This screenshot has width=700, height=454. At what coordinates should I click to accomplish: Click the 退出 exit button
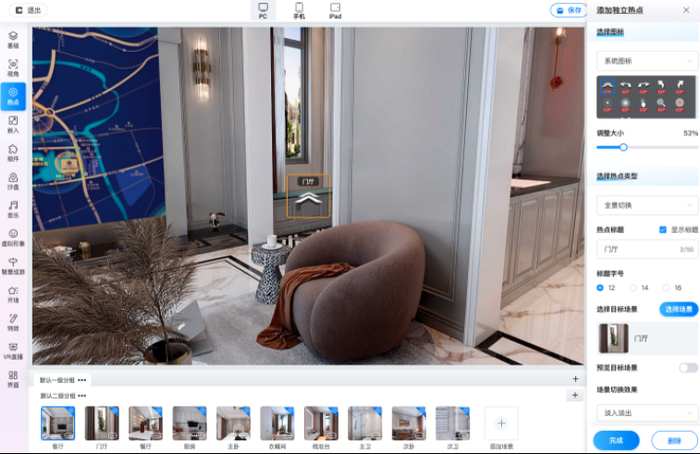tap(28, 10)
